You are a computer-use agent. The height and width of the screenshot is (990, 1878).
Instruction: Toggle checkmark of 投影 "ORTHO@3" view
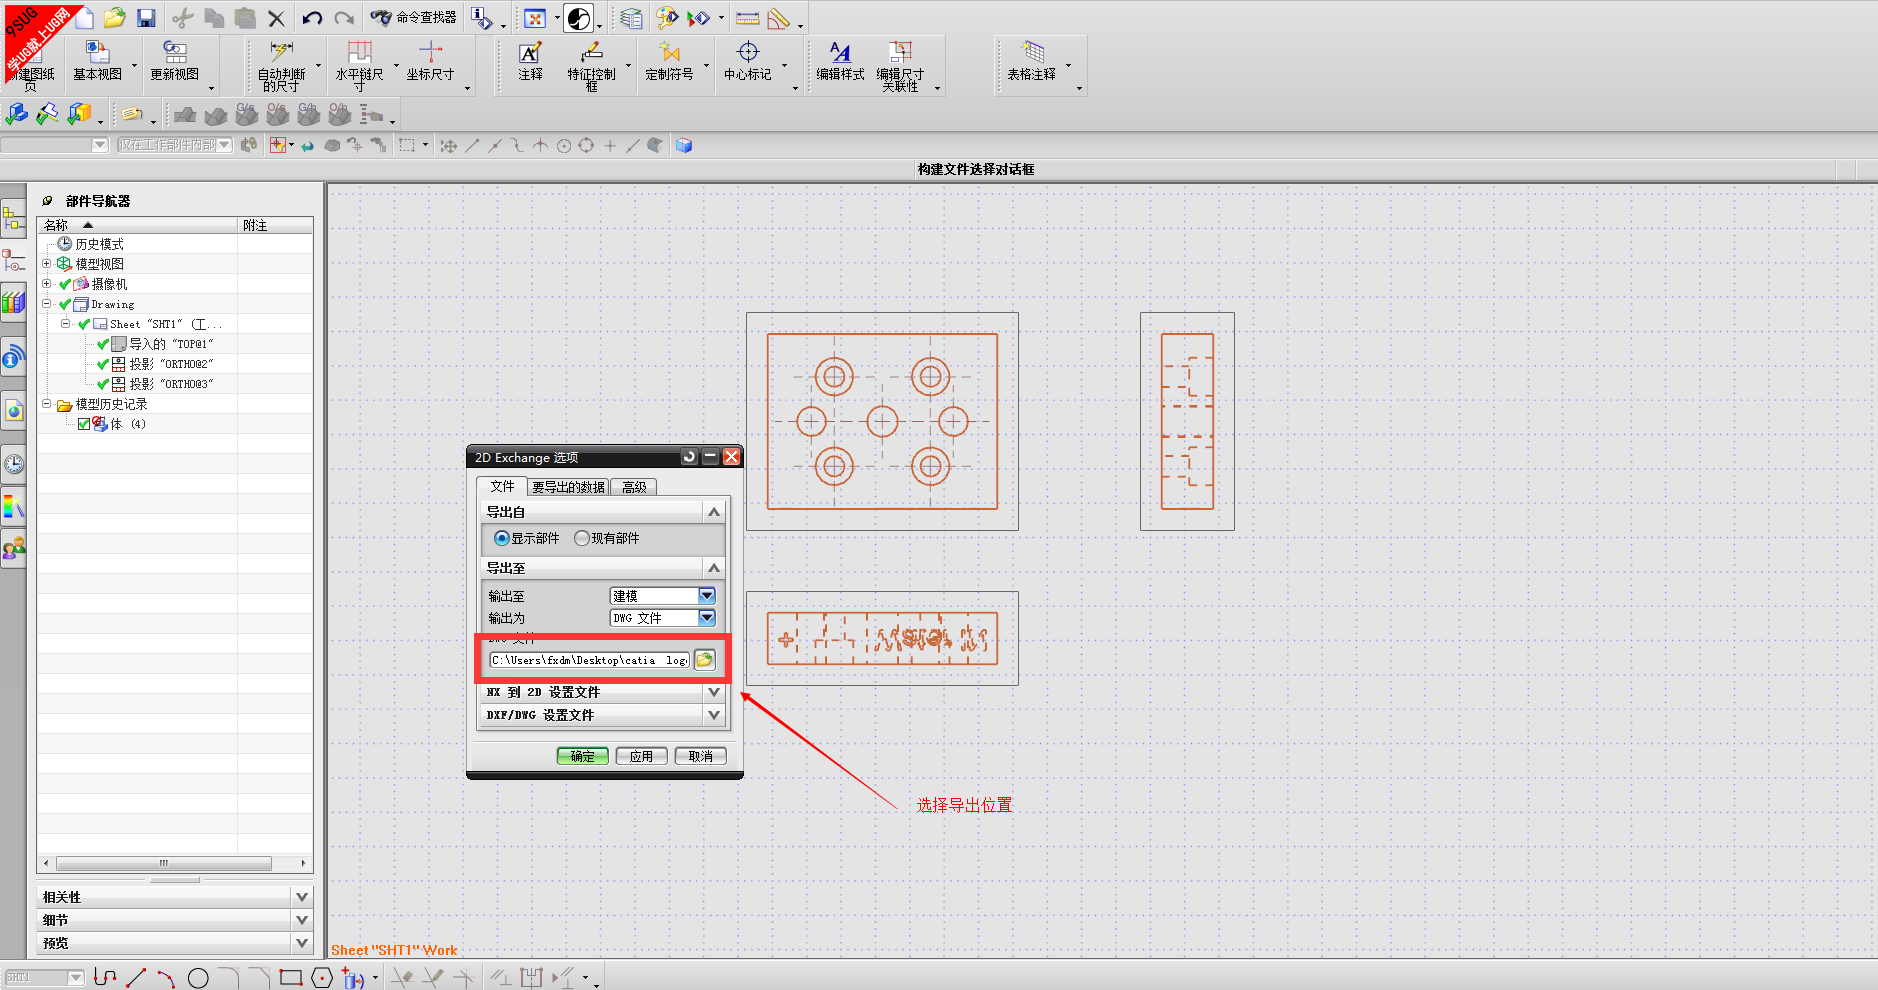[x=102, y=384]
